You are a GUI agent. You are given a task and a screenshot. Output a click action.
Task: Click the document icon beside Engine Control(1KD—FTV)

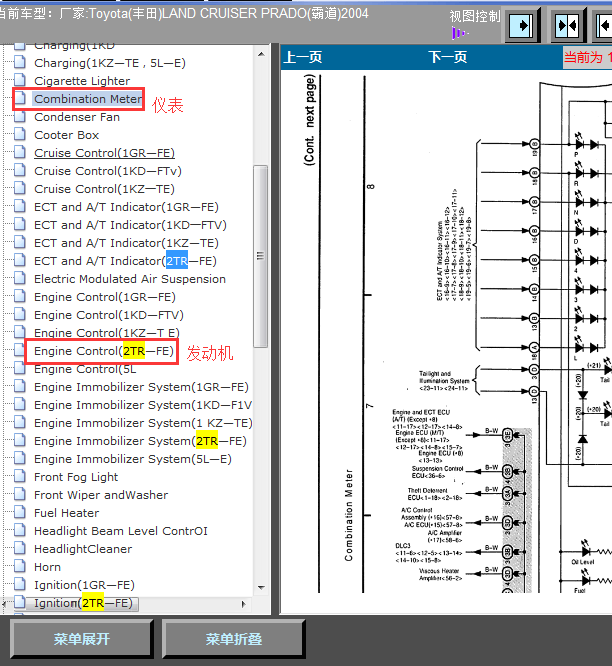(x=20, y=314)
